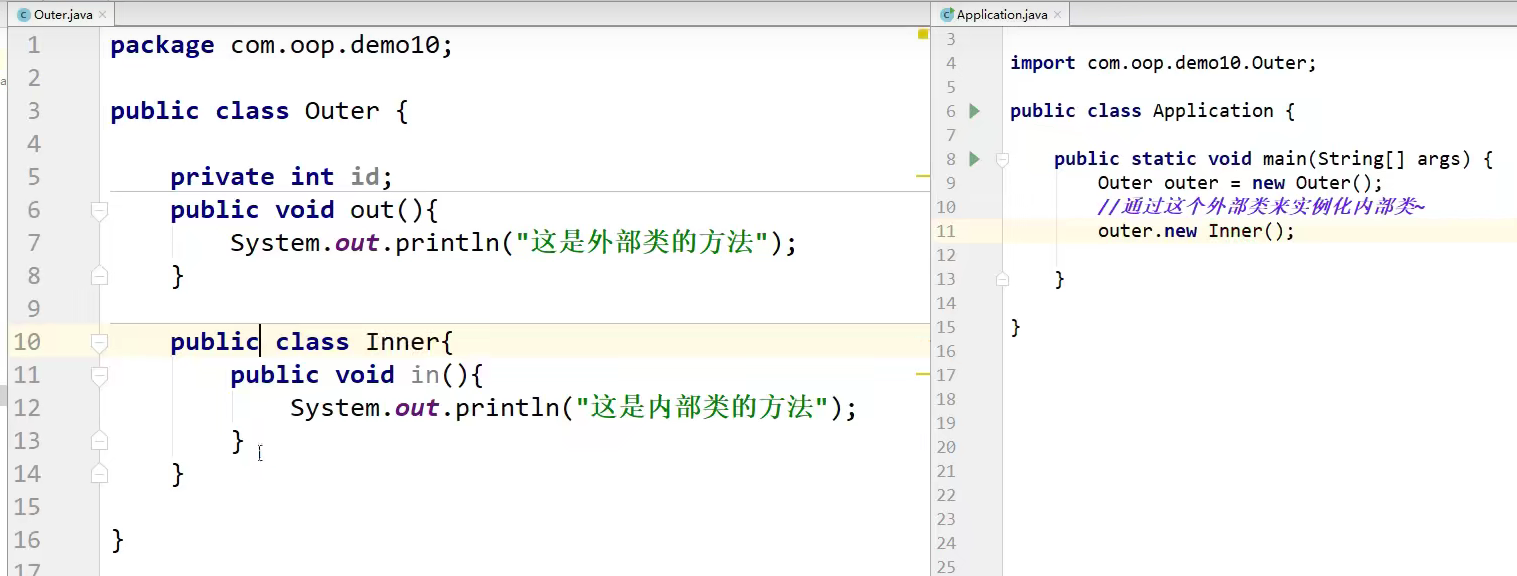Screen dimensions: 1517x576
Task: Collapse the main method fold in Application.java
Action: coord(1002,159)
